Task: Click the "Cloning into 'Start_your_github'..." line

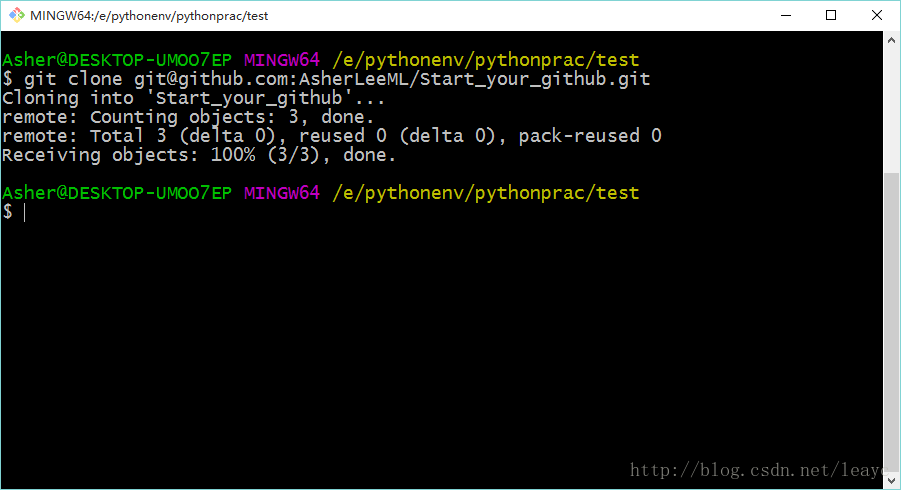Action: 193,98
